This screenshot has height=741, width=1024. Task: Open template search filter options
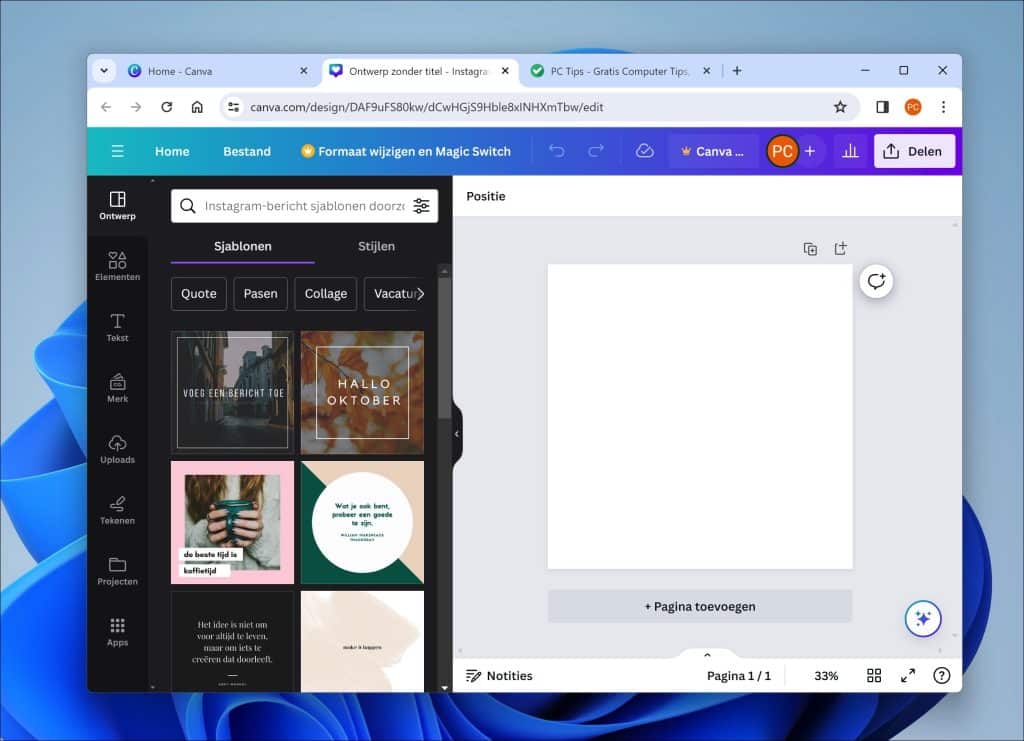422,206
